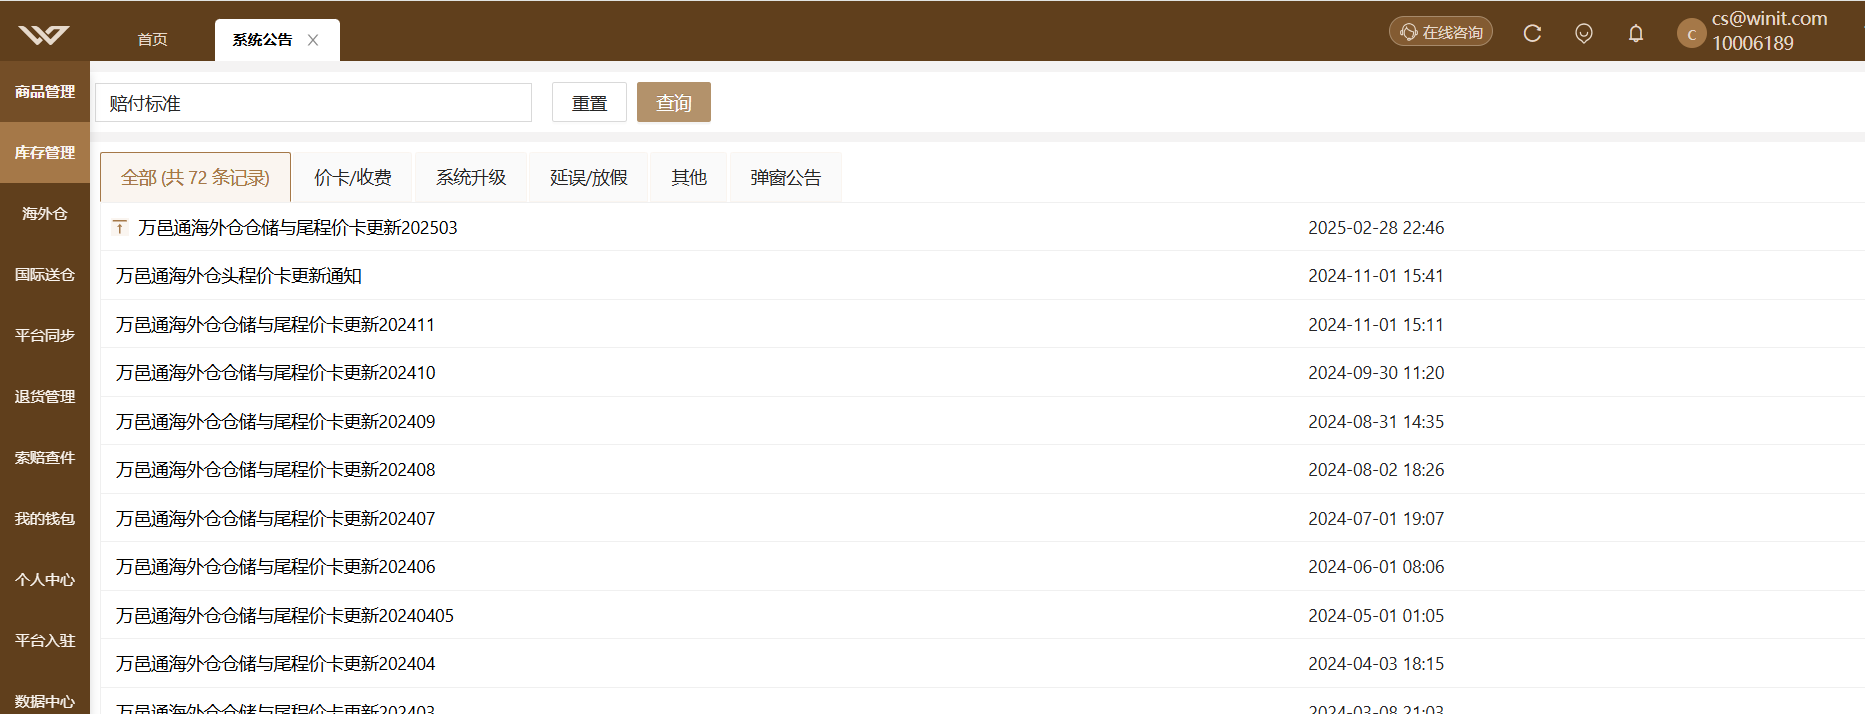Click date 2025-02-28 22:46
1865x714 pixels.
point(1376,228)
